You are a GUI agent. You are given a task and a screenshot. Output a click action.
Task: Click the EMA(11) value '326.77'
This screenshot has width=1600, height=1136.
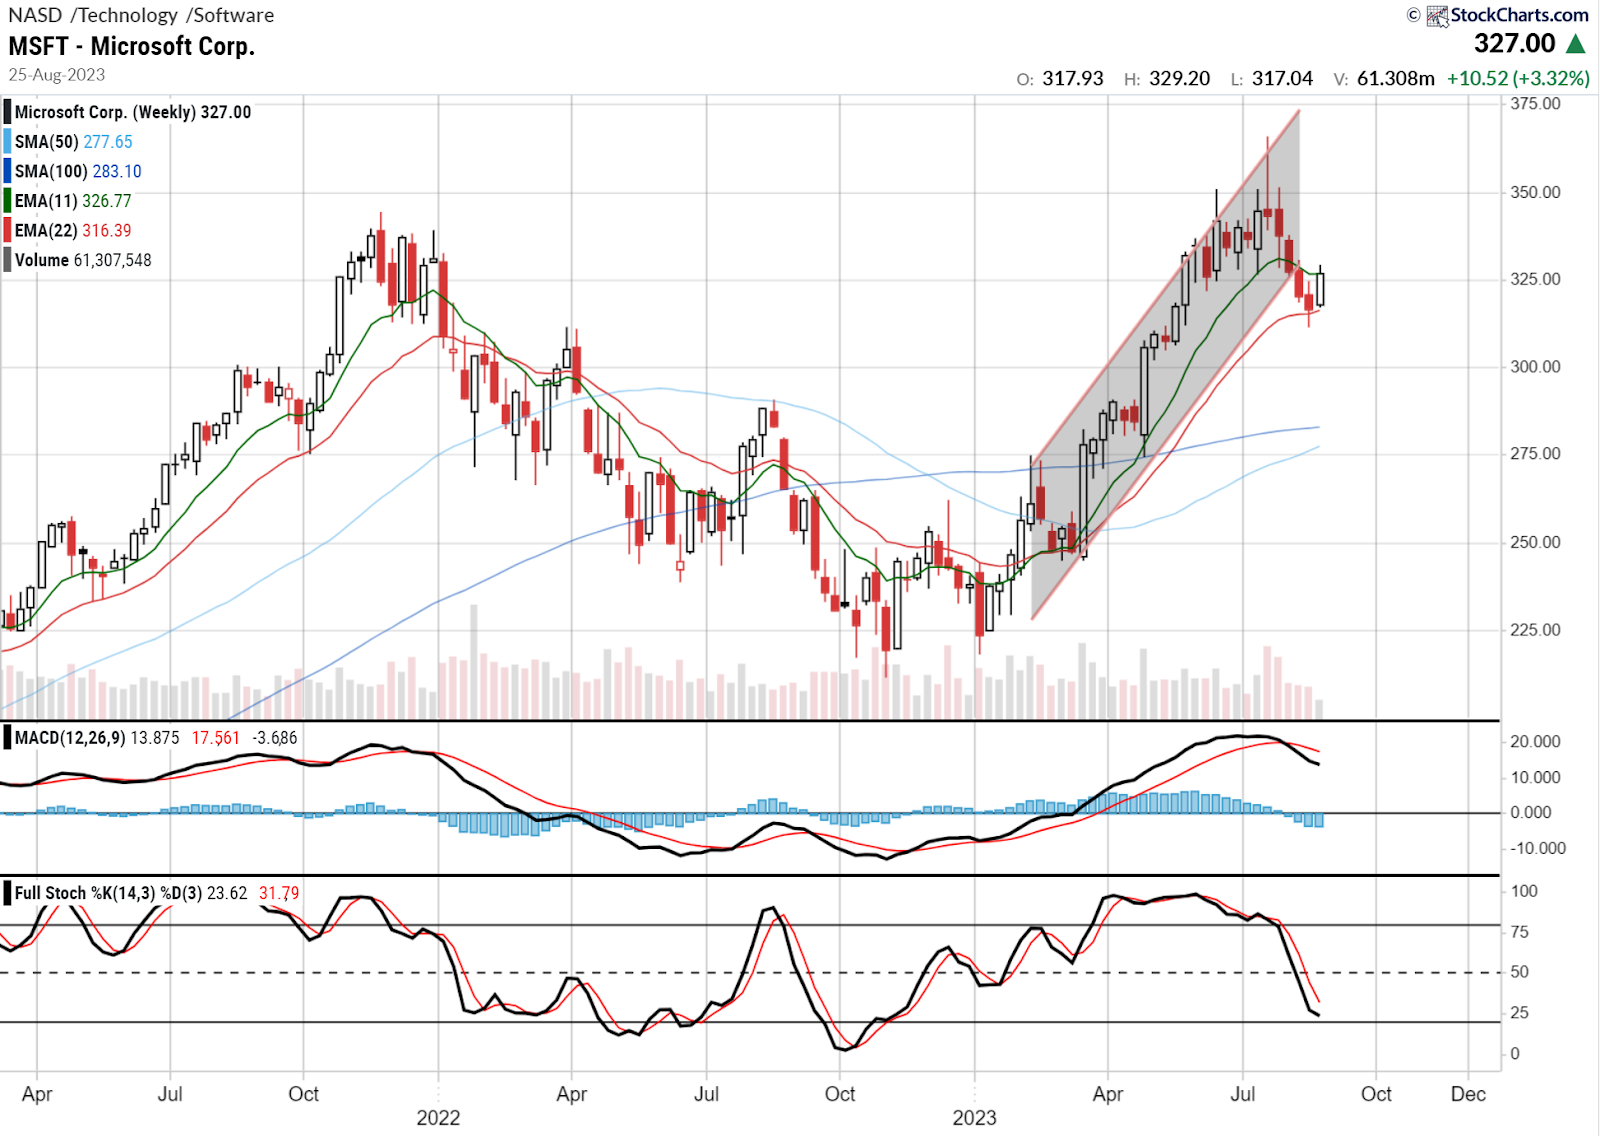107,201
